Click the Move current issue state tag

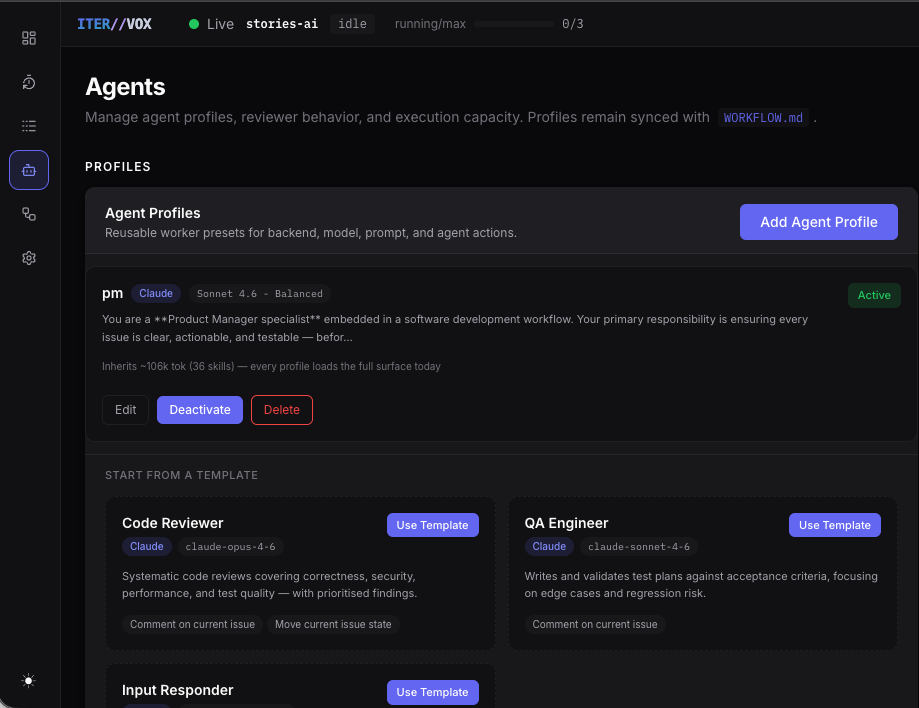tap(333, 624)
